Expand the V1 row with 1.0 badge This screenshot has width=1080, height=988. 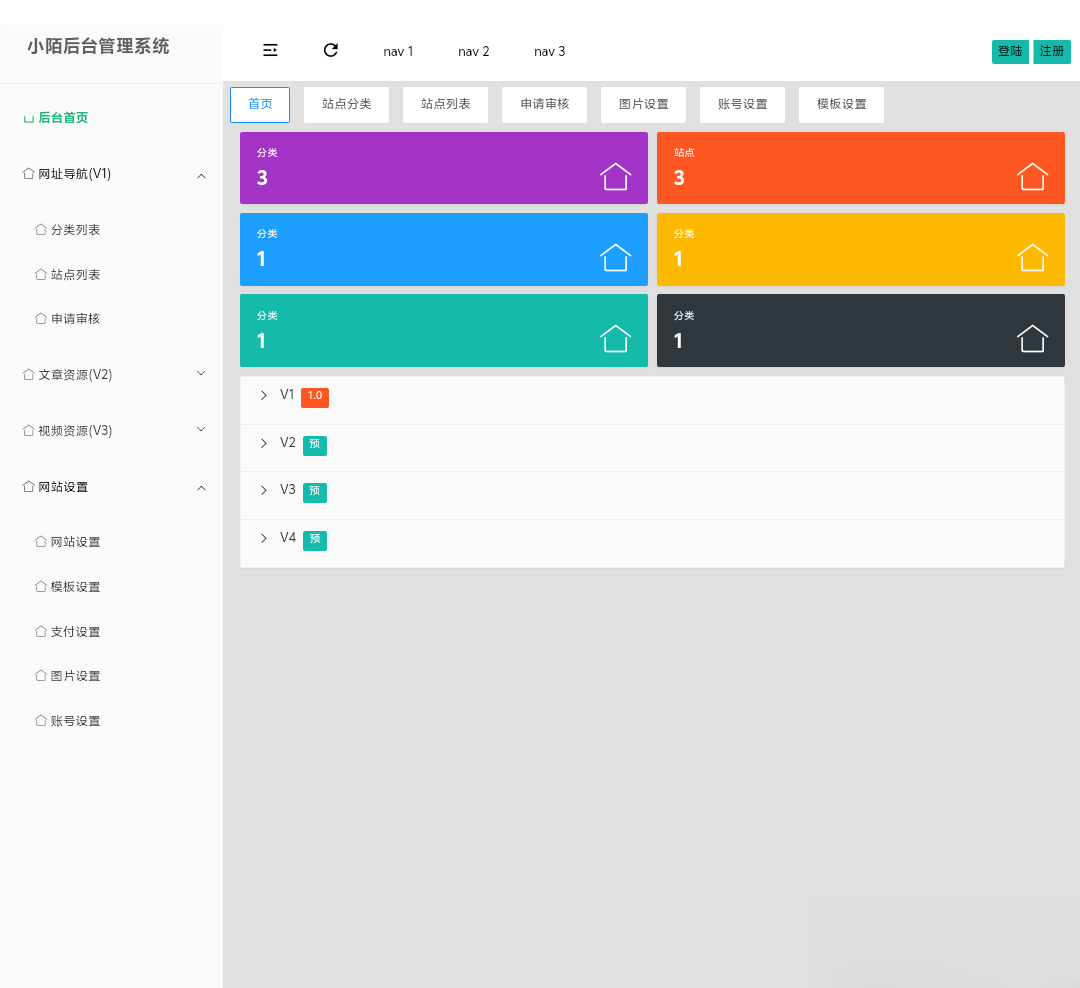(x=263, y=395)
